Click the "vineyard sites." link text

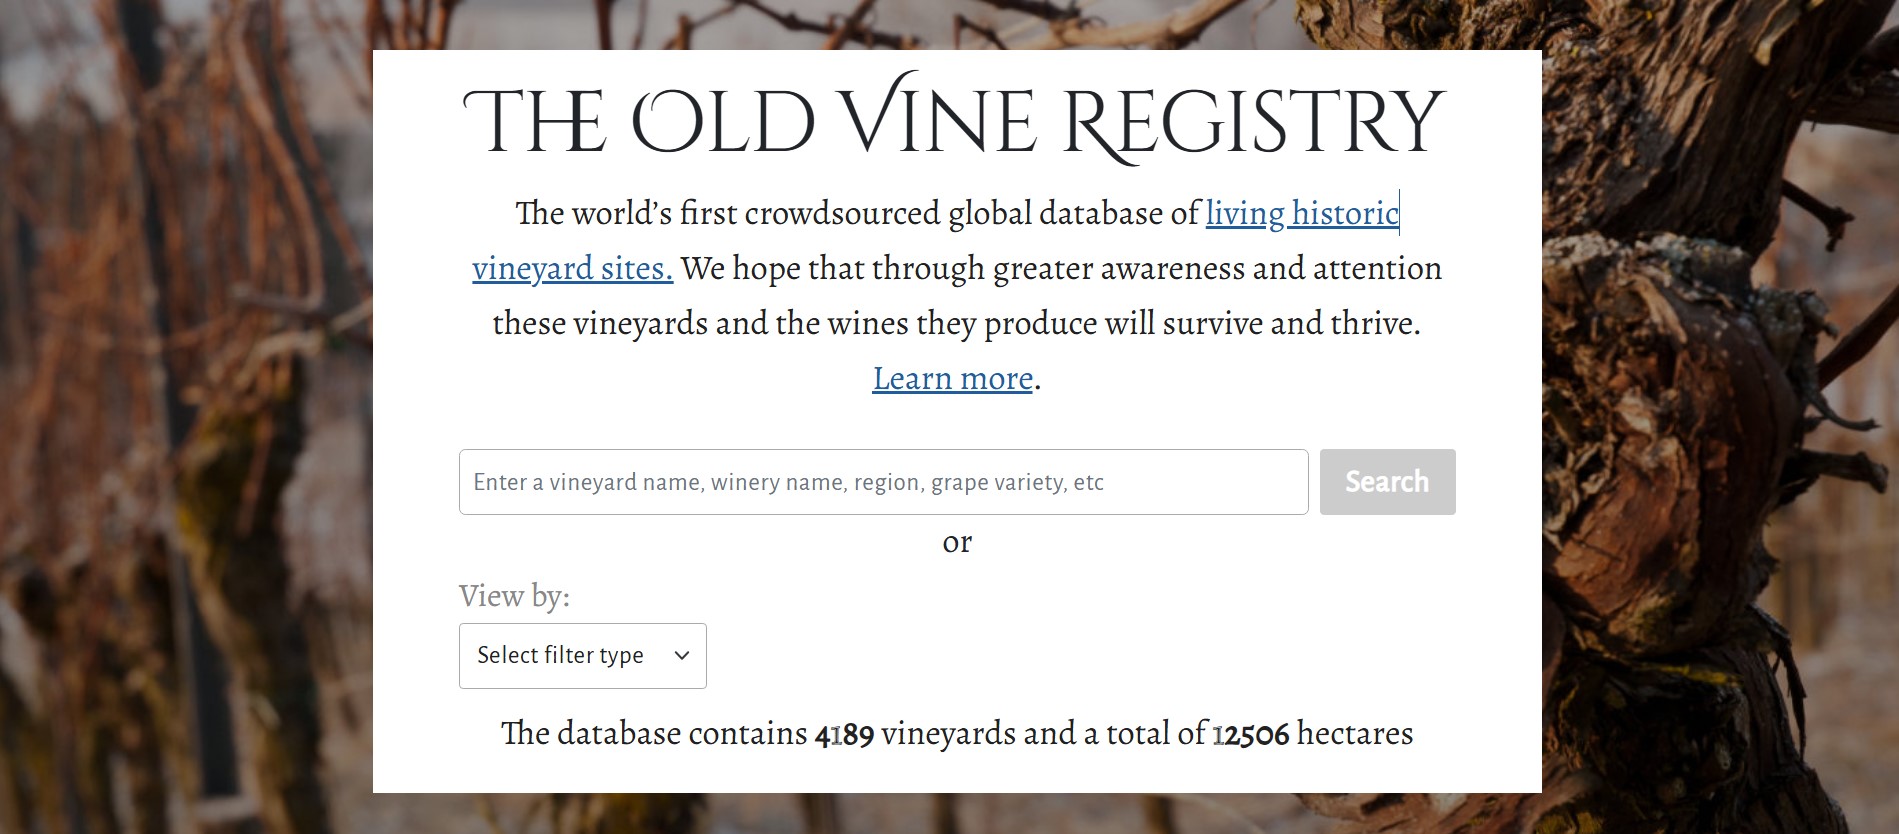(x=572, y=269)
